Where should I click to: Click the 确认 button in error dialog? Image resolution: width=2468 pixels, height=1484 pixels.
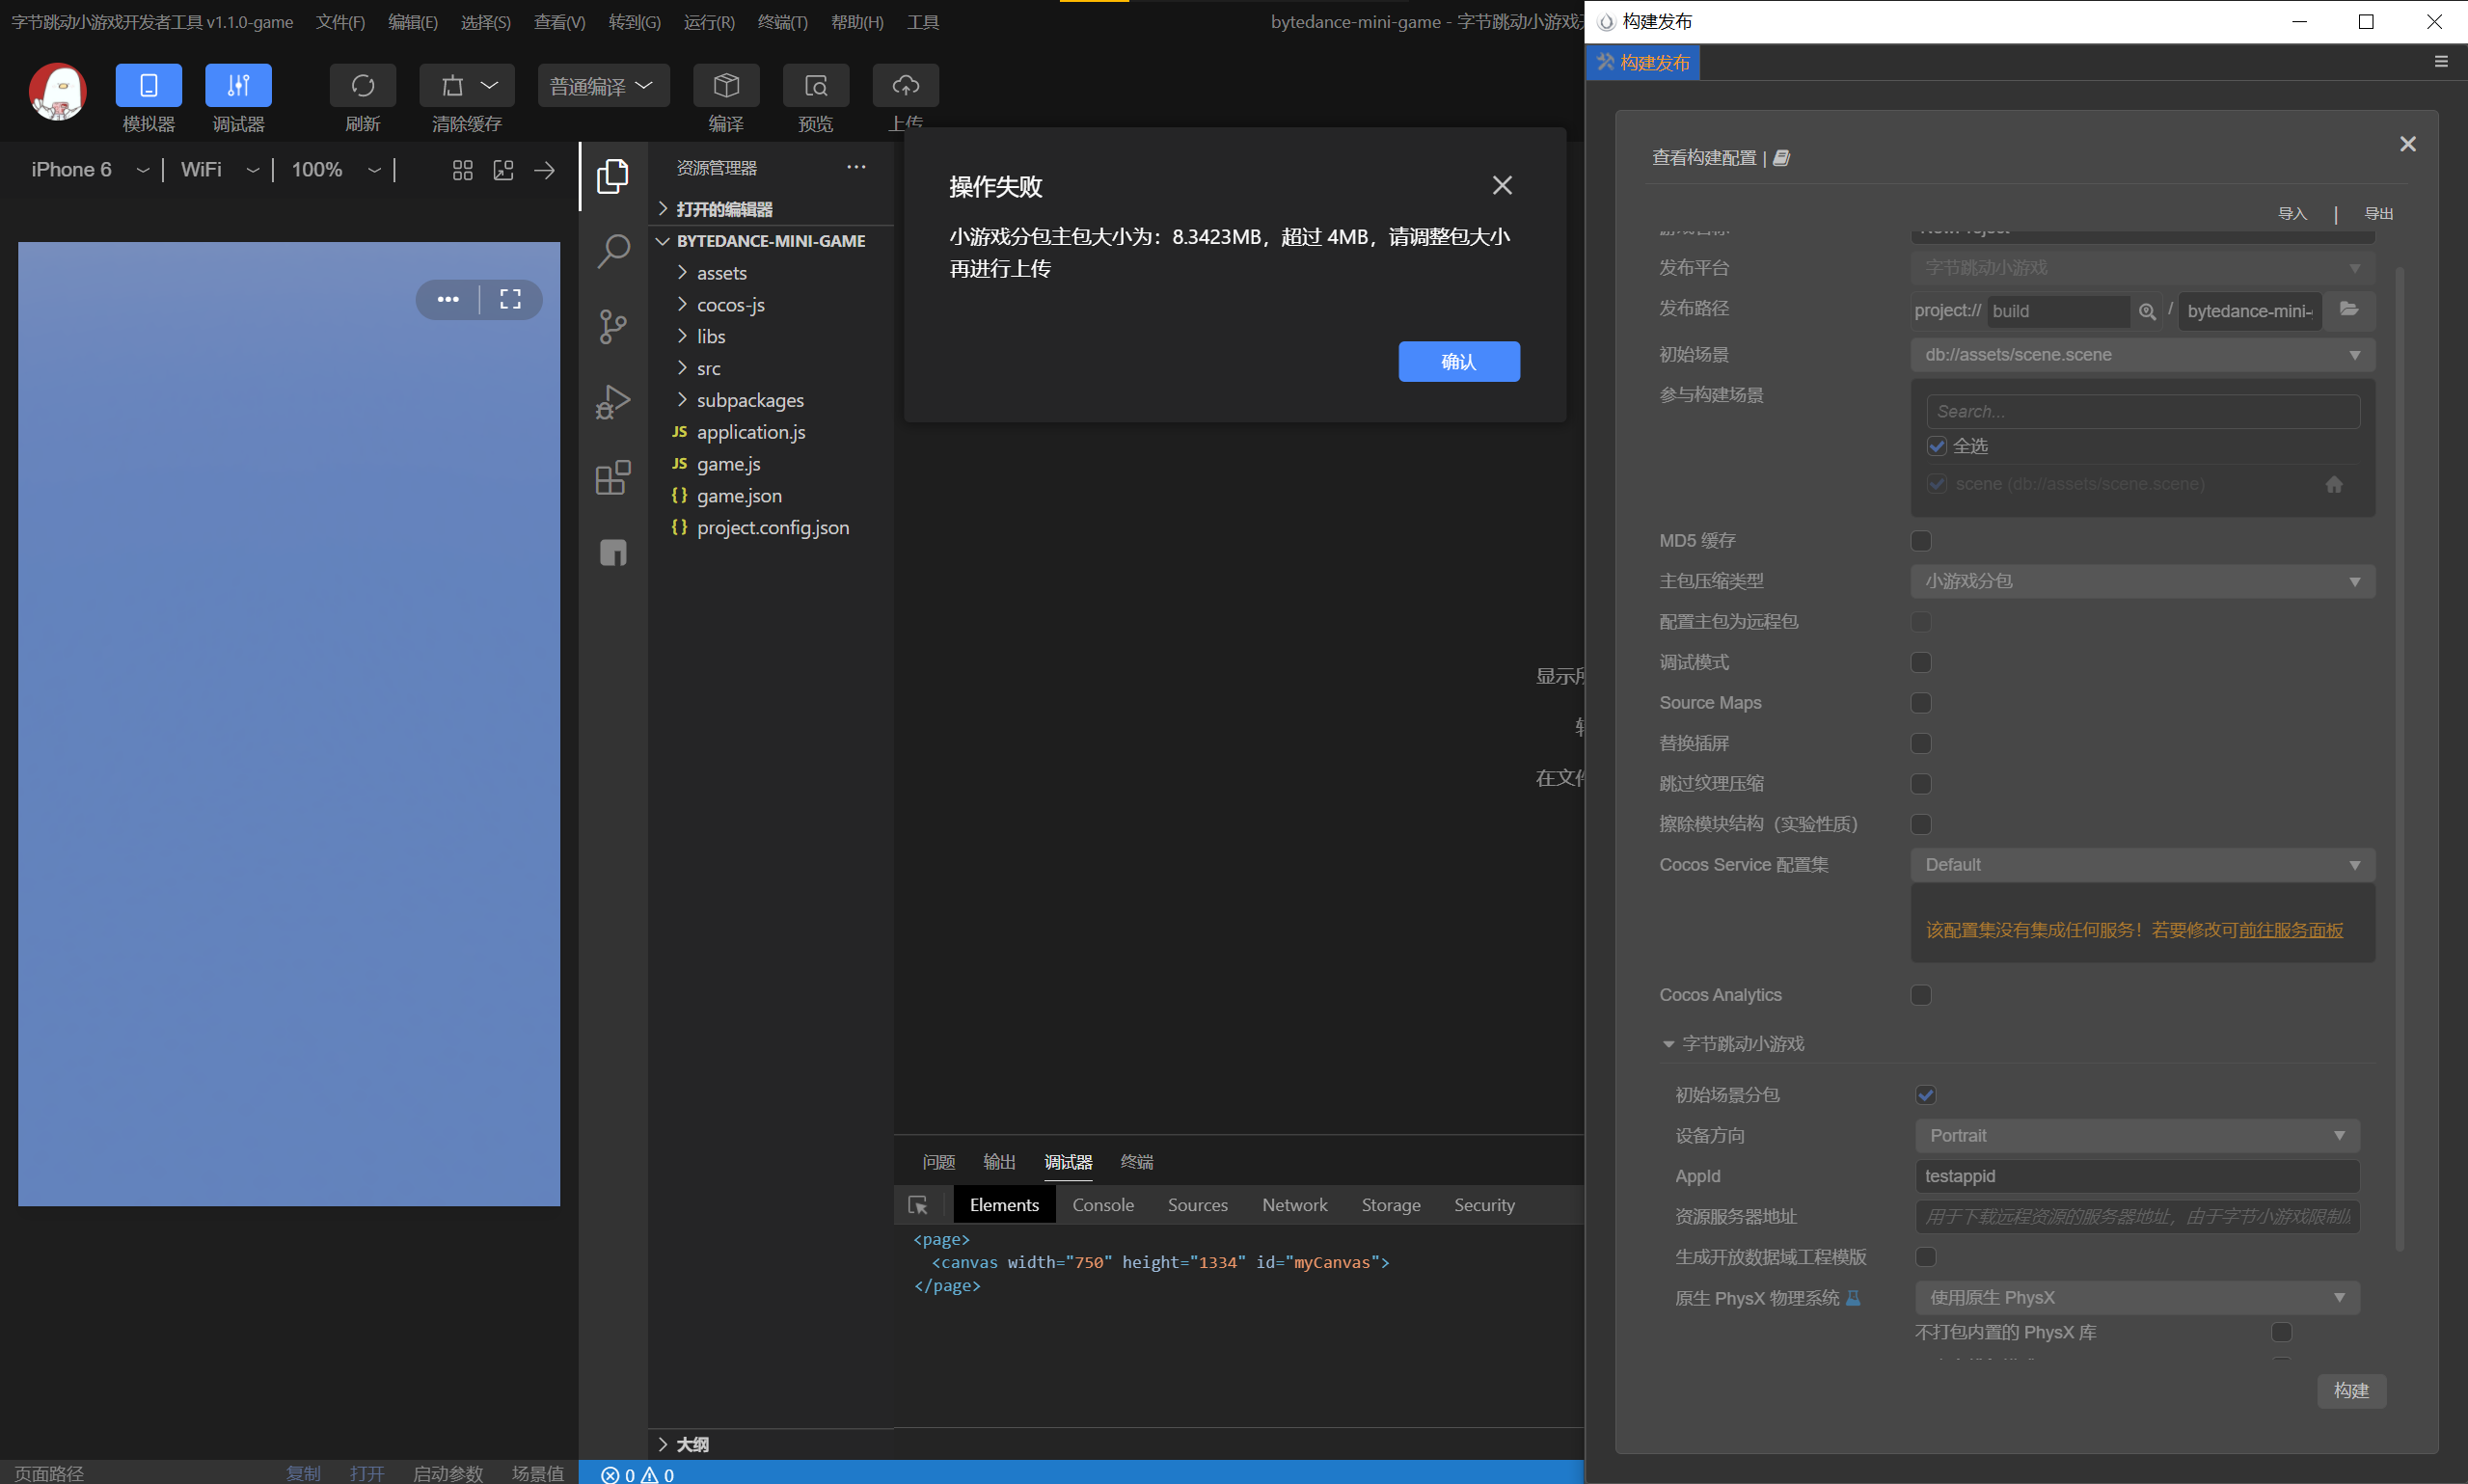1458,362
